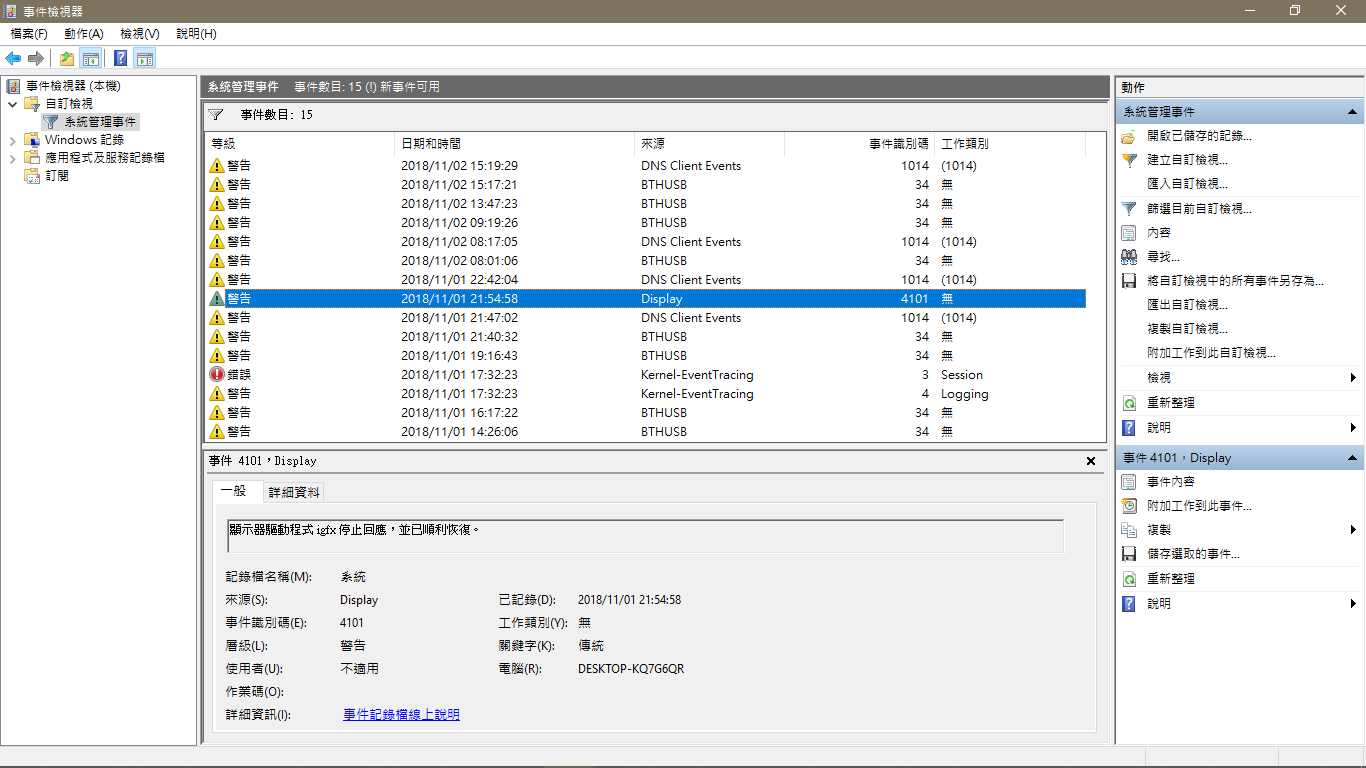This screenshot has height=768, width=1366.
Task: Click the save disk icon for 將自訂檢視中的所有事件另存為
Action: pyautogui.click(x=1129, y=281)
